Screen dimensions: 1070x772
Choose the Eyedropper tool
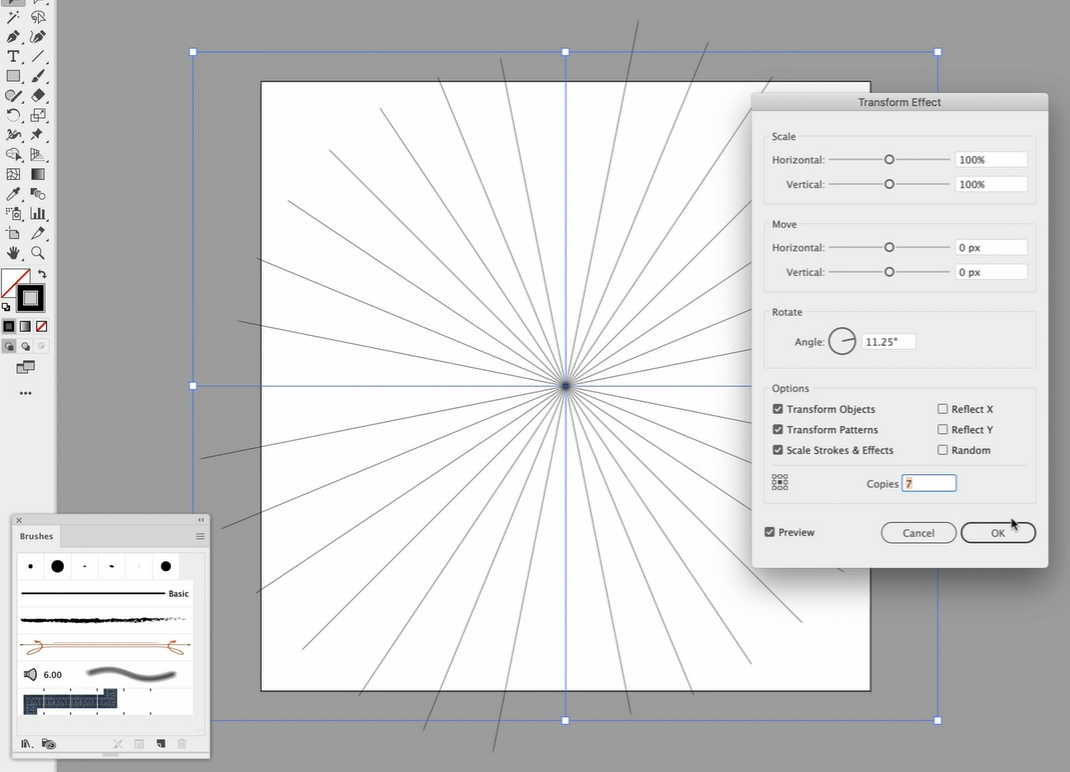click(14, 194)
